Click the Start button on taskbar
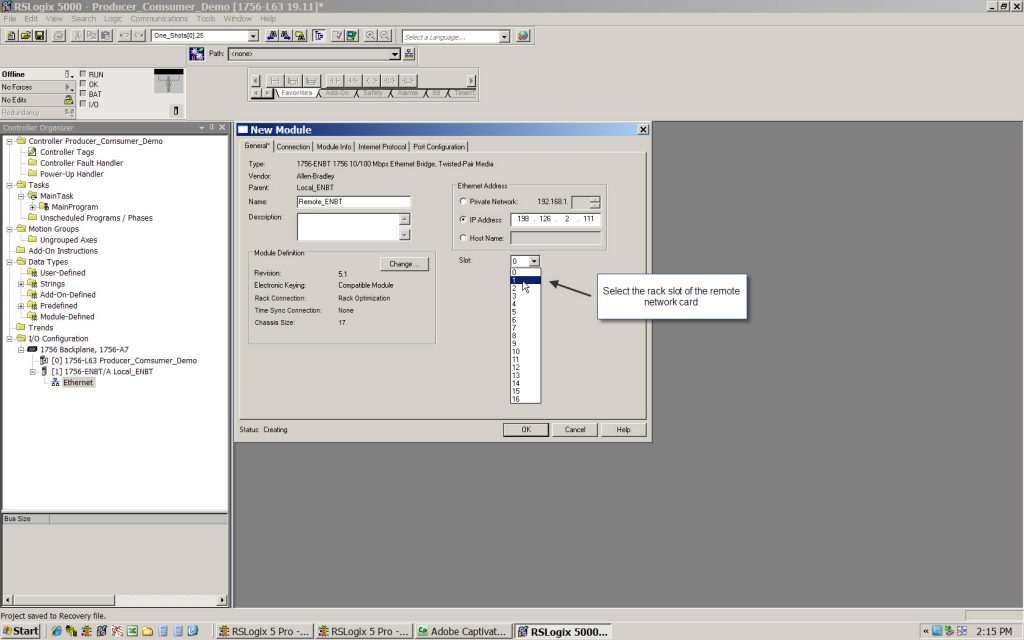This screenshot has height=640, width=1024. point(21,631)
